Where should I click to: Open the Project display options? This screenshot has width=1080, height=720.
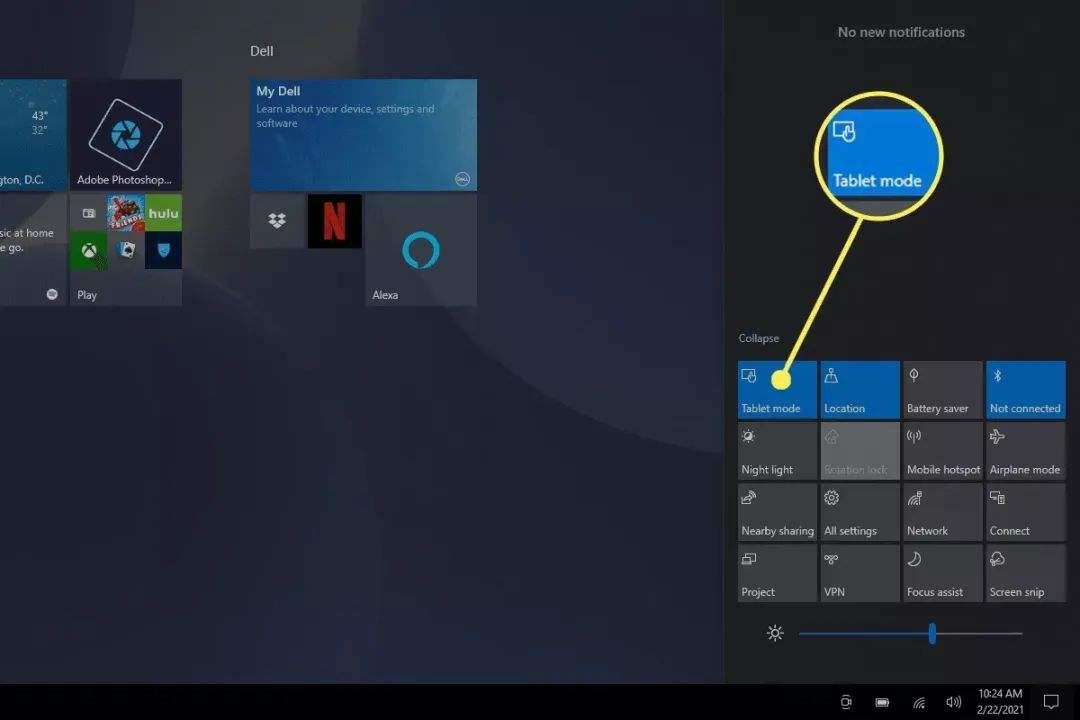pyautogui.click(x=777, y=573)
